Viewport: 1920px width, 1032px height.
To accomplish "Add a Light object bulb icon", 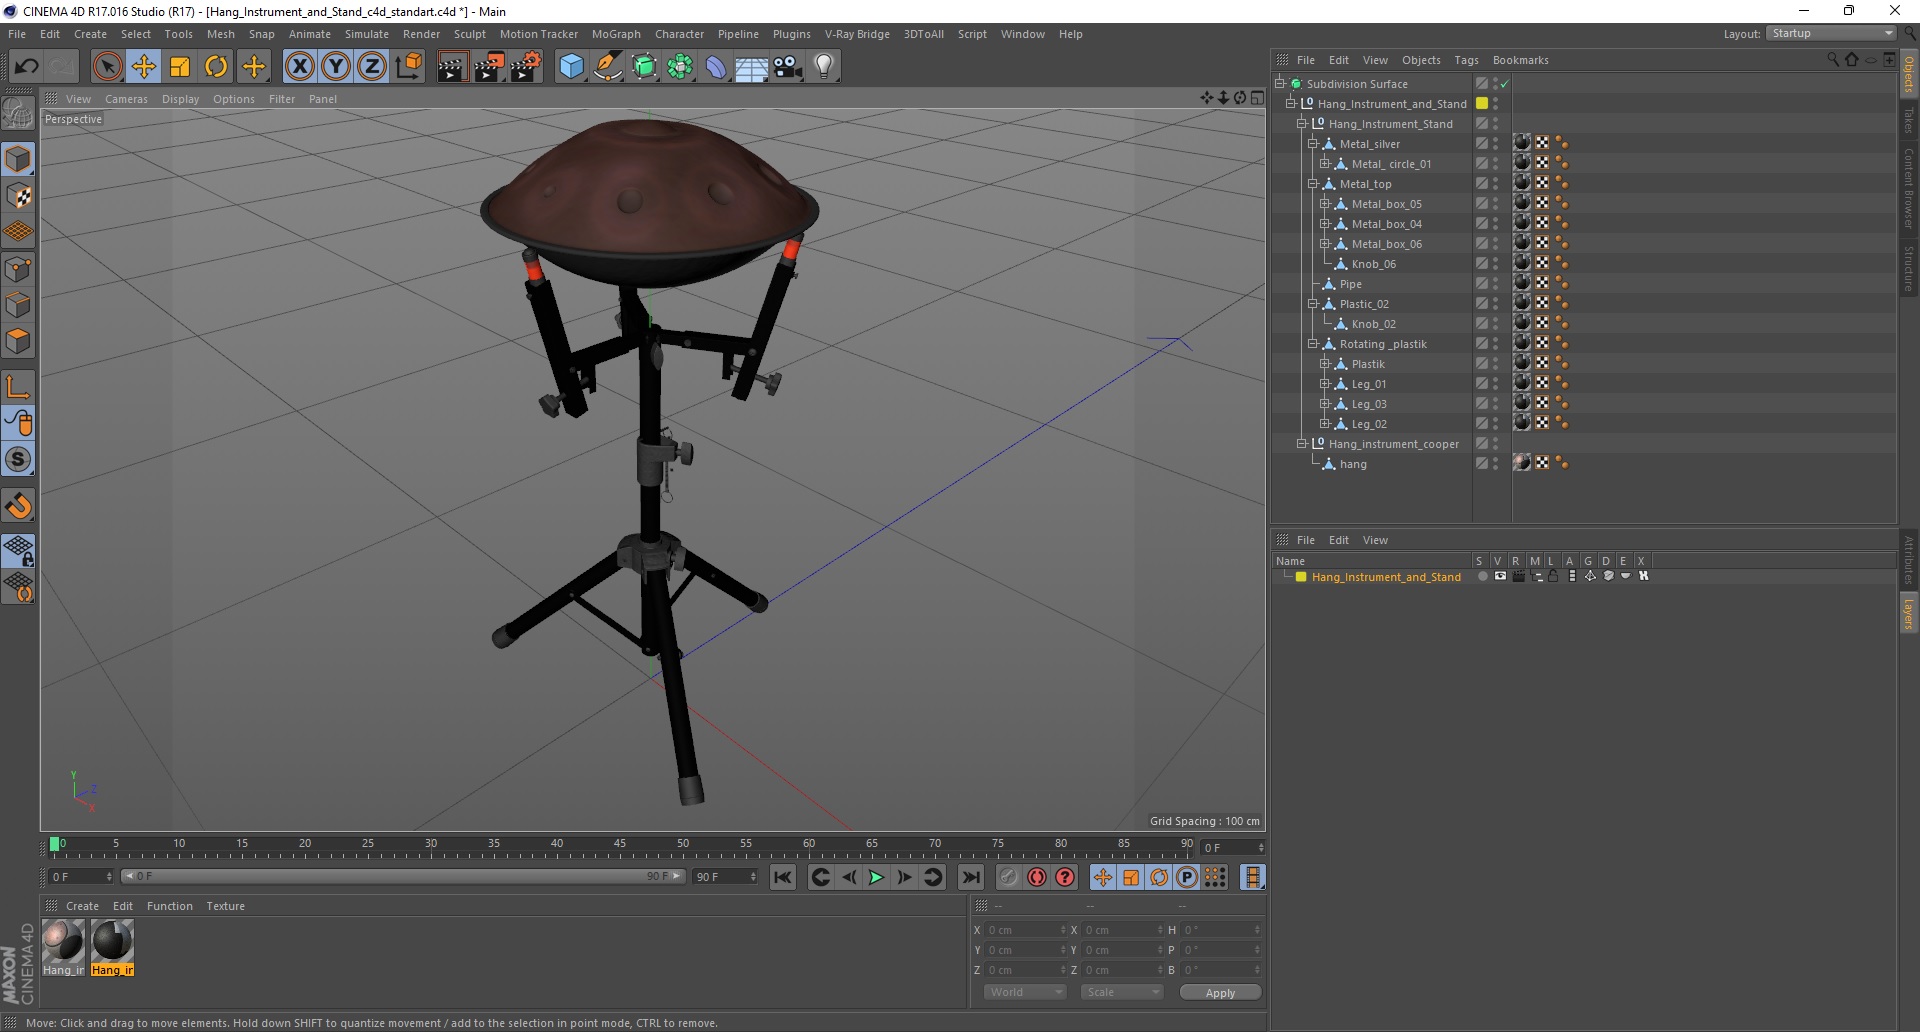I will (824, 67).
